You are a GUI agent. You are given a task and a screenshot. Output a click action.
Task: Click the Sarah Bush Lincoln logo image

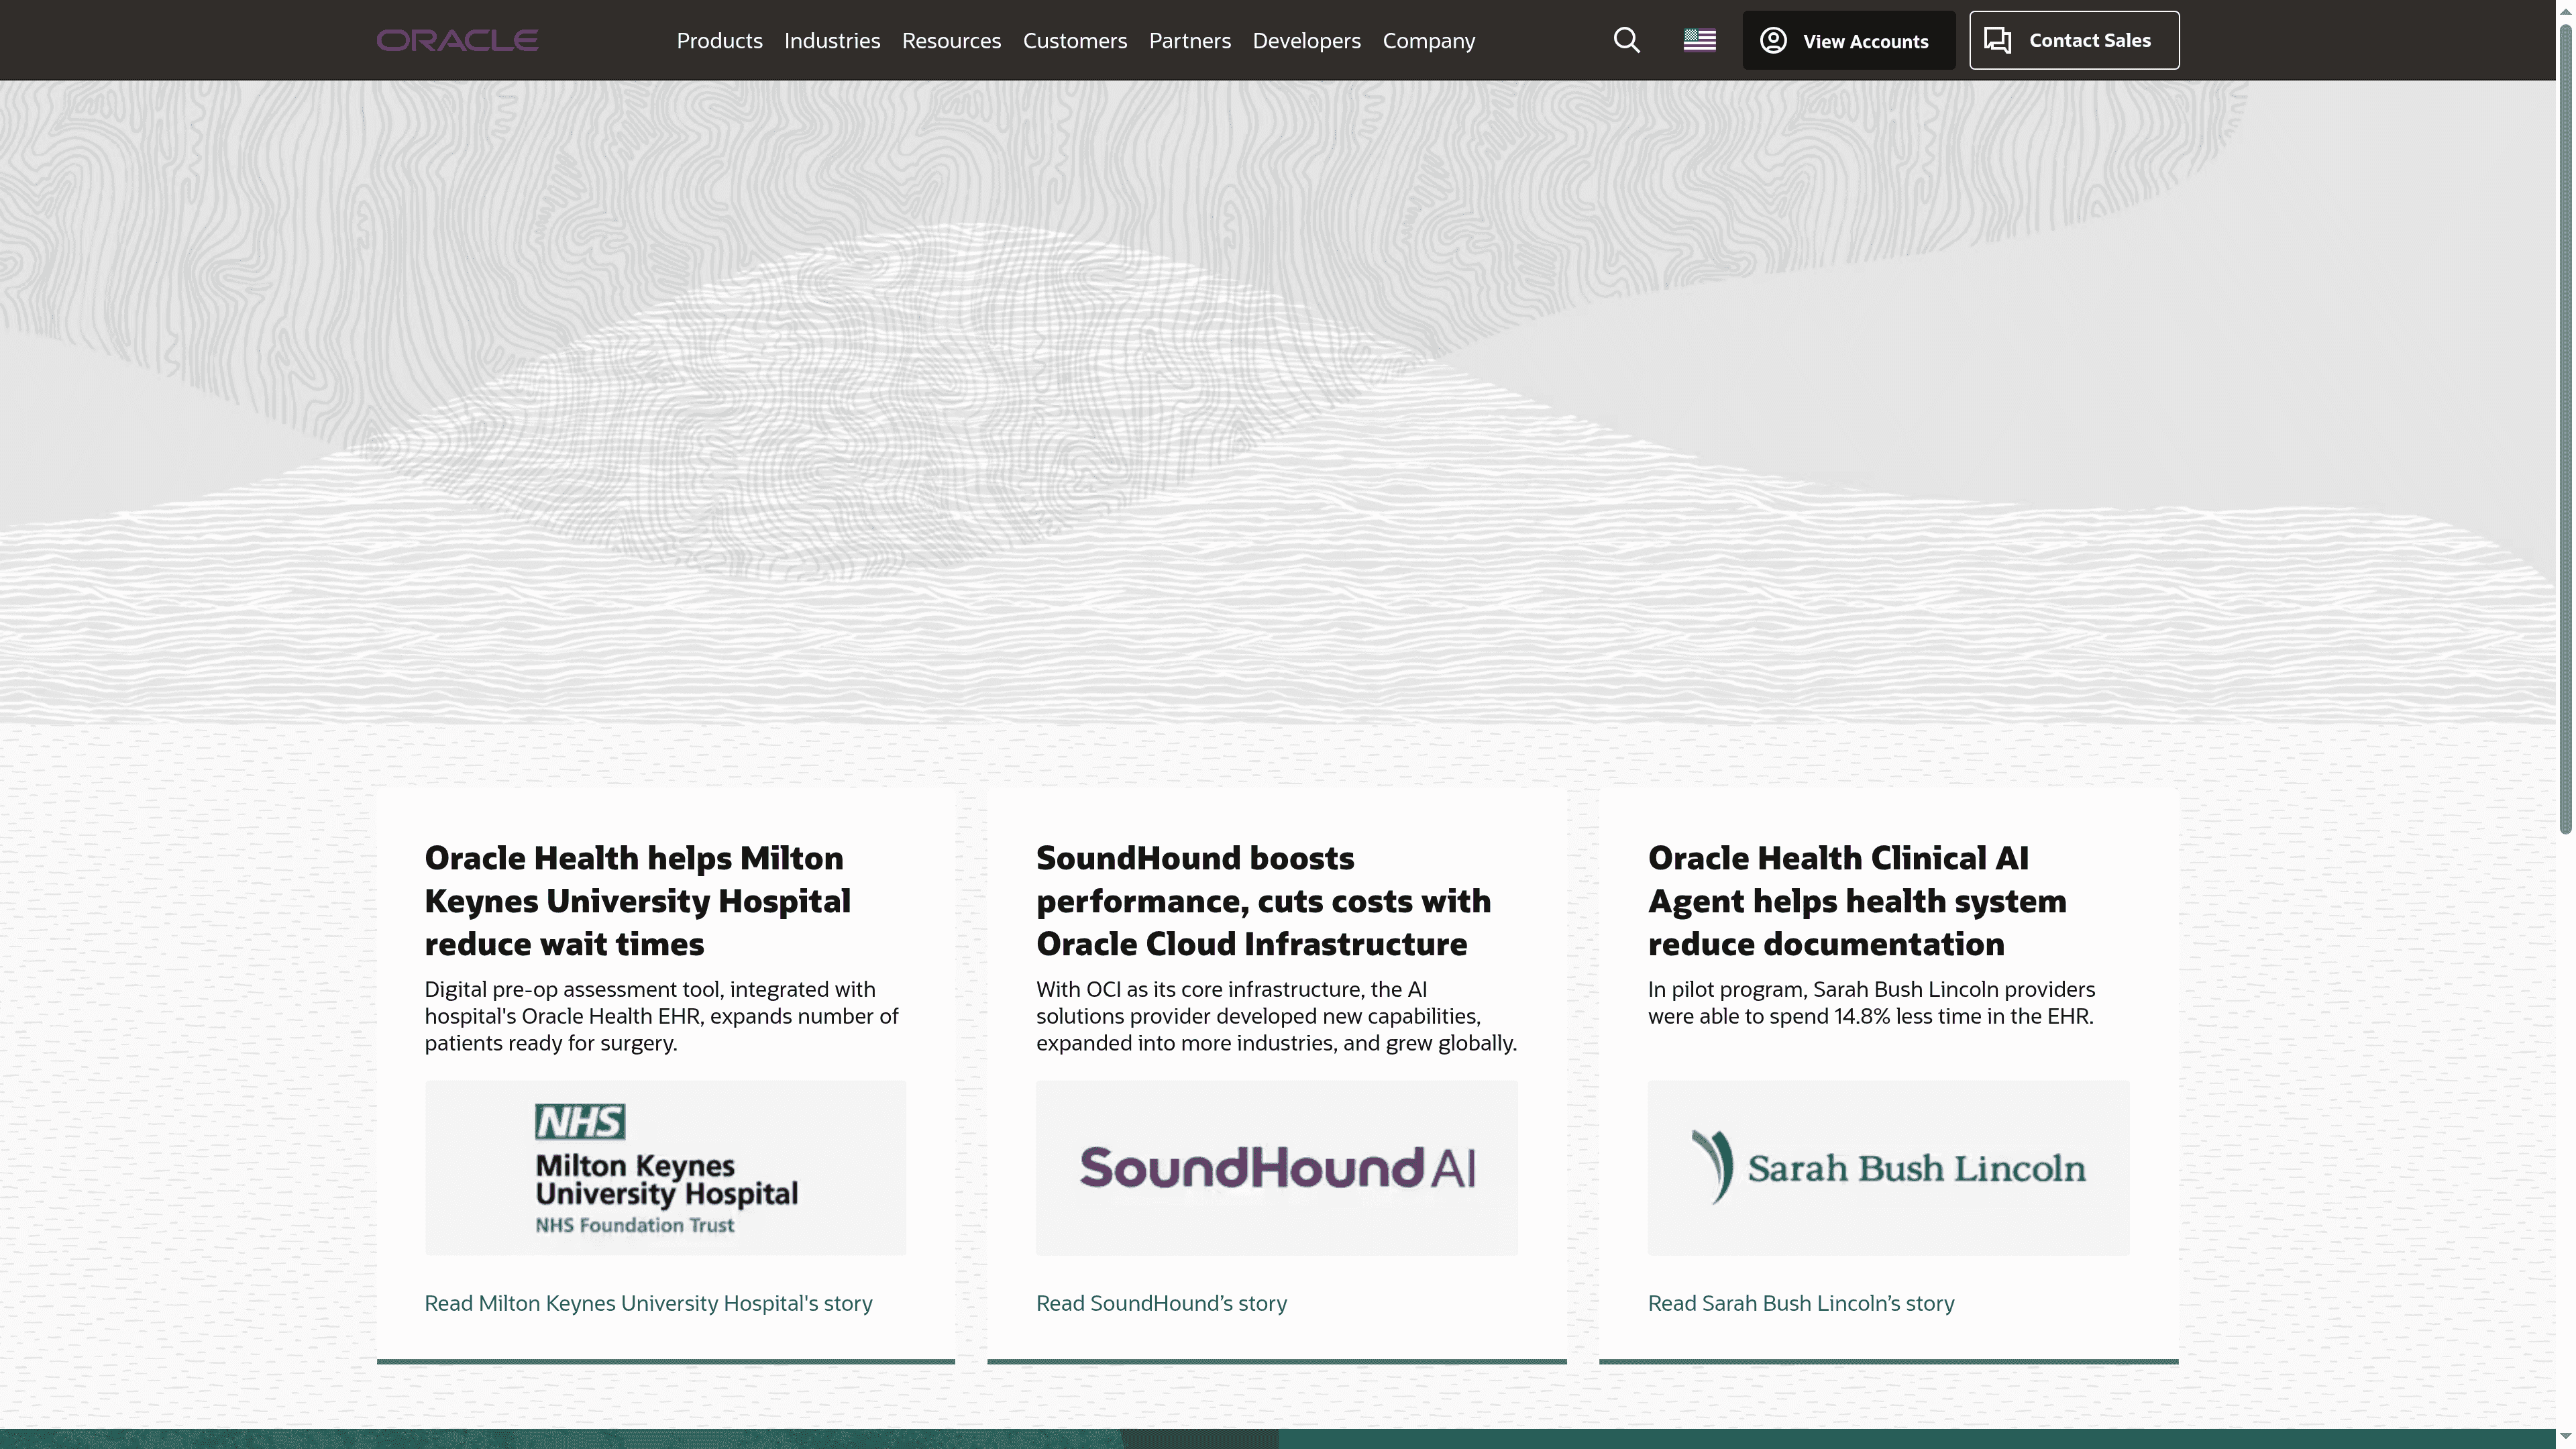tap(1888, 1167)
